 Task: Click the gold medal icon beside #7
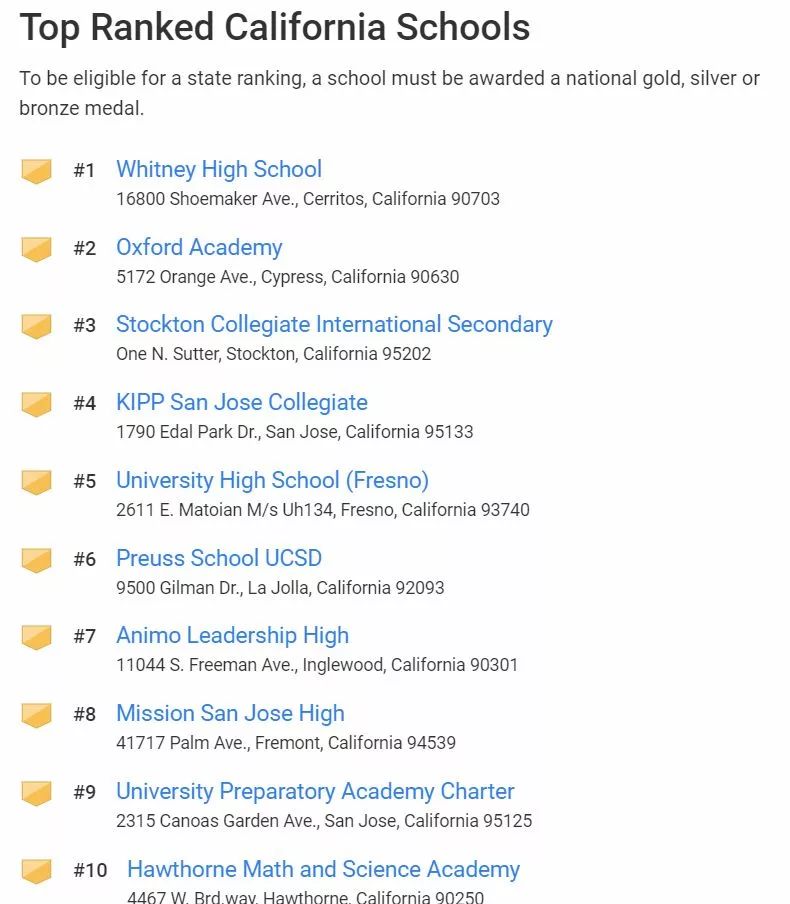(x=36, y=637)
